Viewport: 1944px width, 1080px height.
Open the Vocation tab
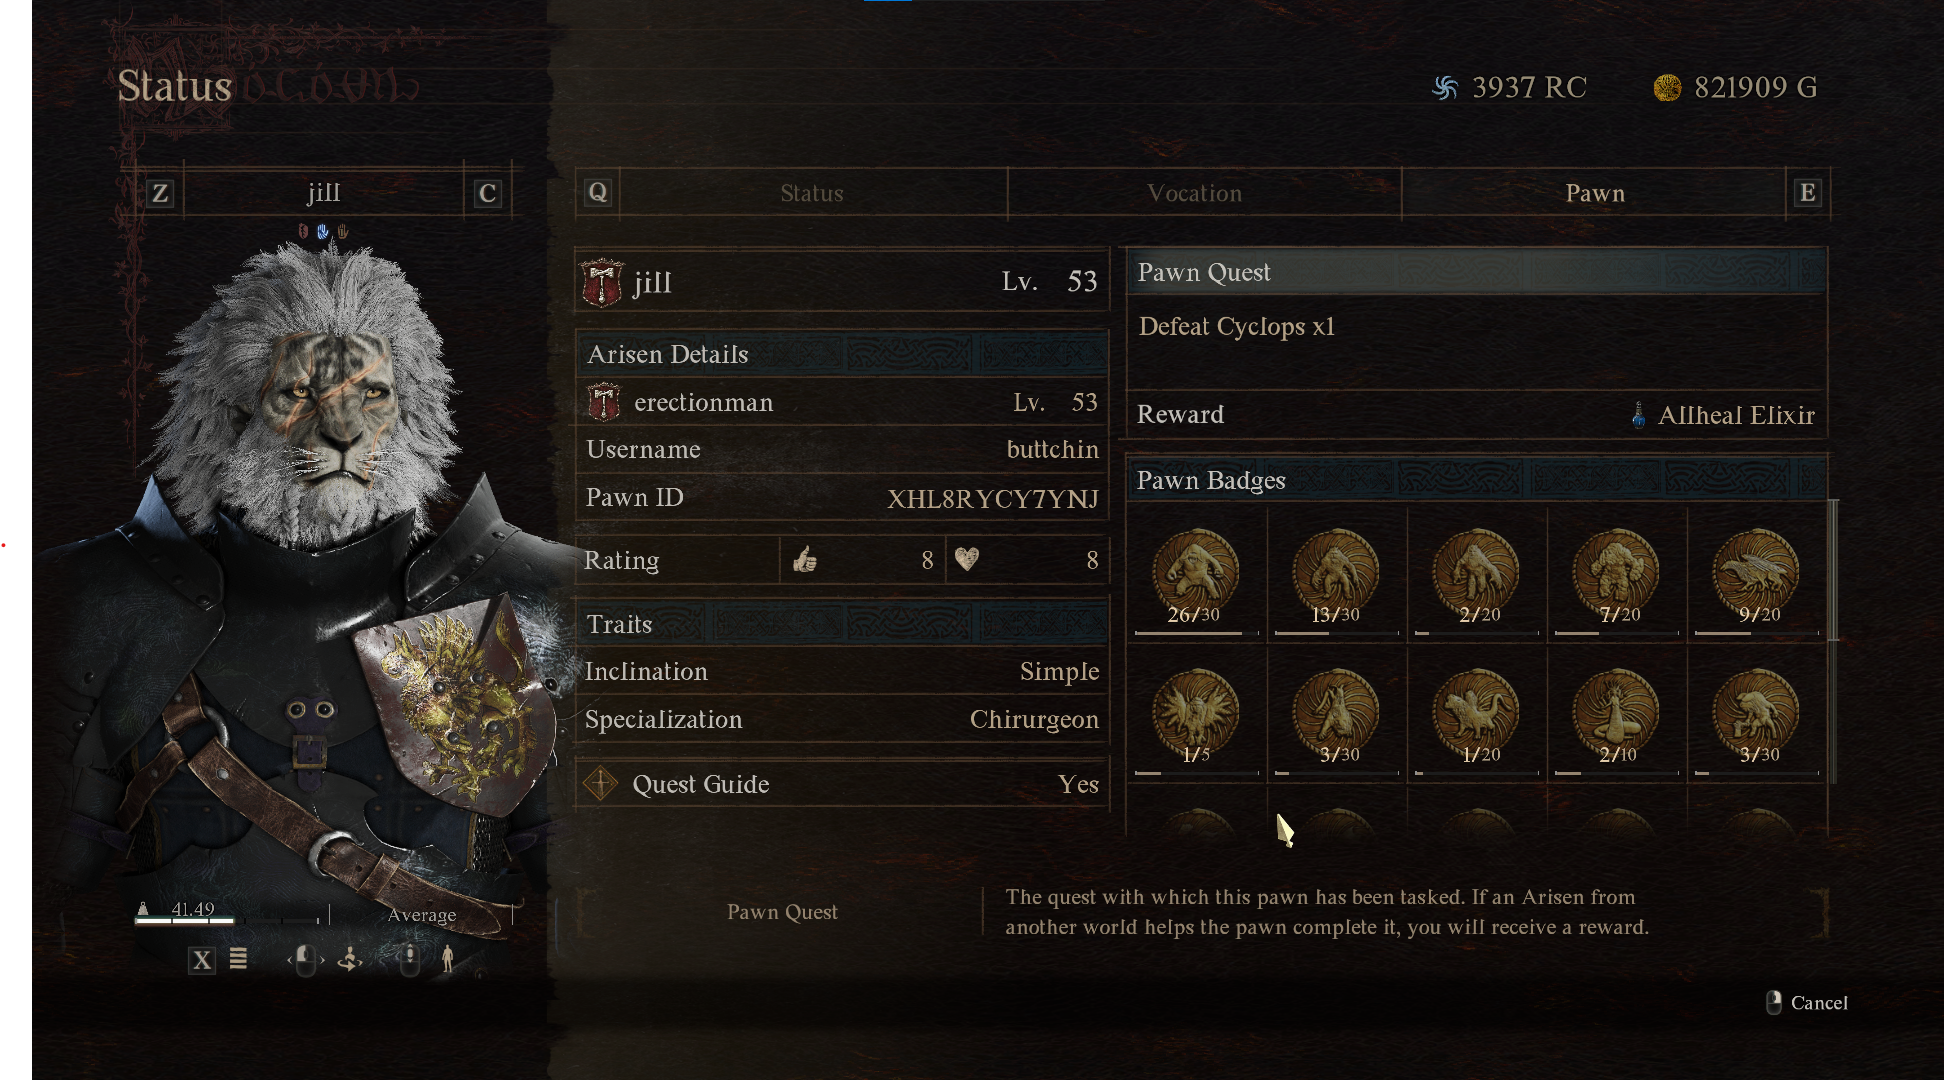tap(1195, 193)
